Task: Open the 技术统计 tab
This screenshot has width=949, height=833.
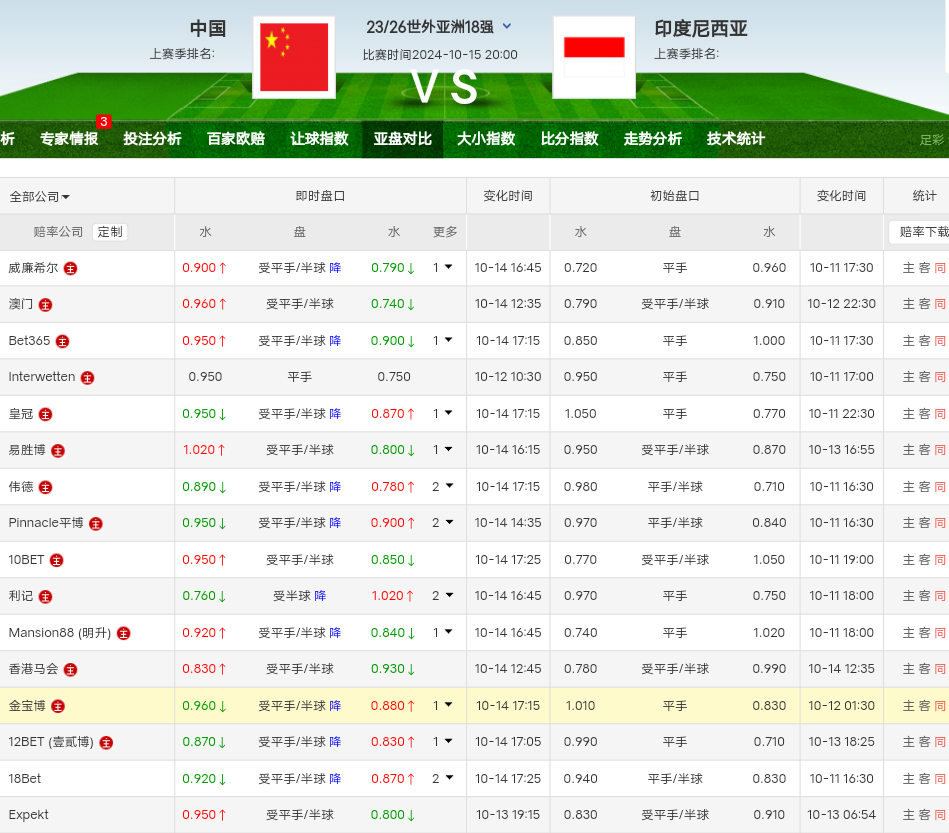Action: [736, 139]
